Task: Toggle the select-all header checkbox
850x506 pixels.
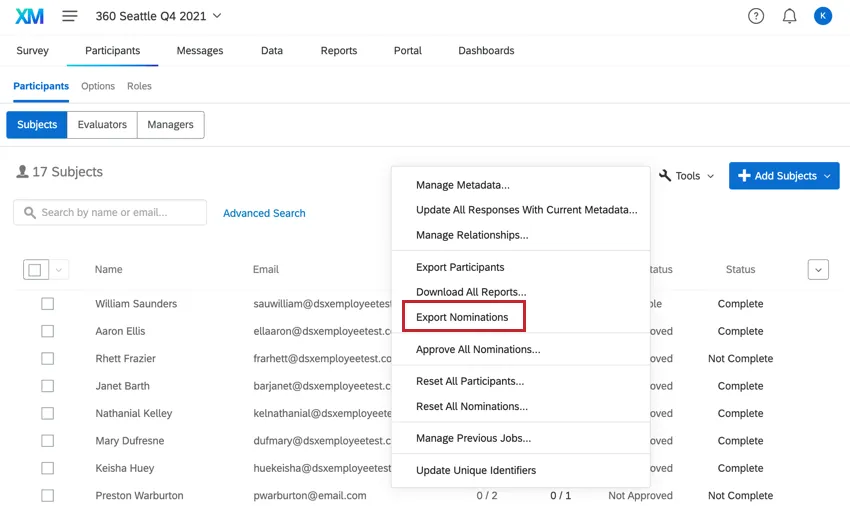Action: 35,270
